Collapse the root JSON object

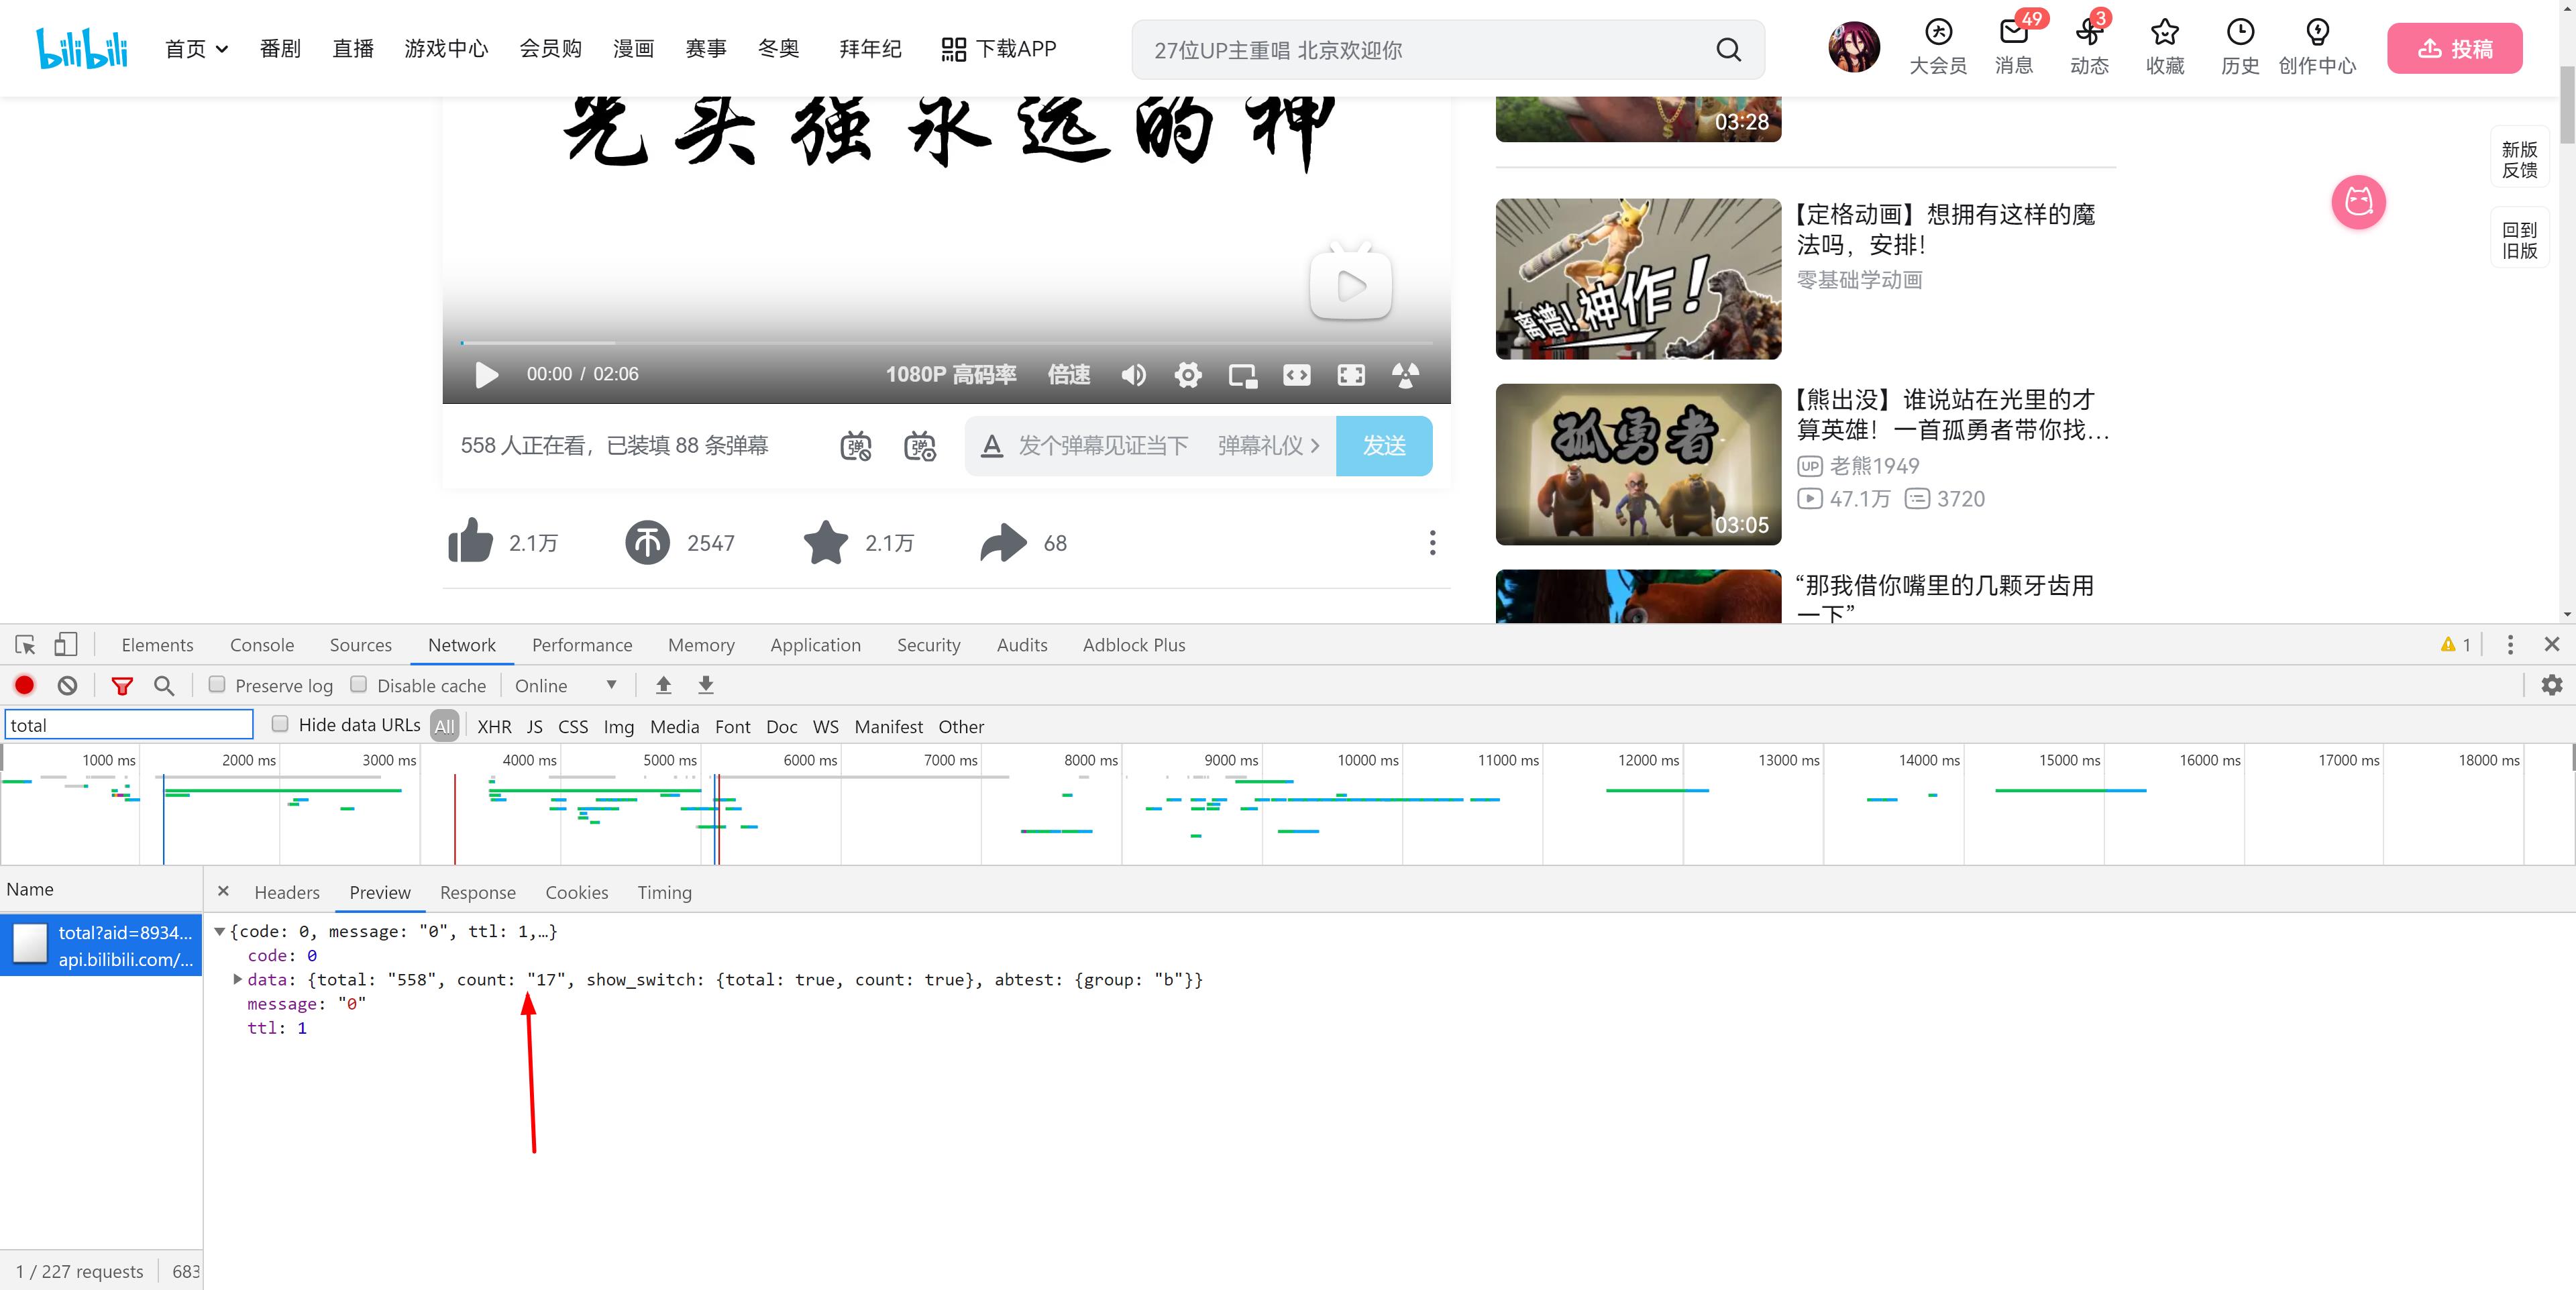219,931
